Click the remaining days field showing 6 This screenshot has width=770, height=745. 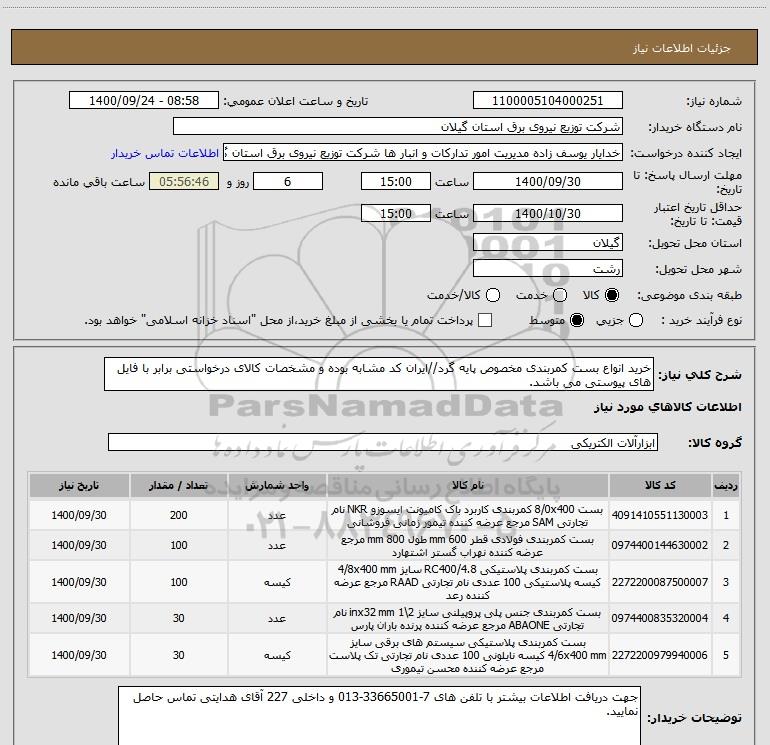(x=288, y=181)
